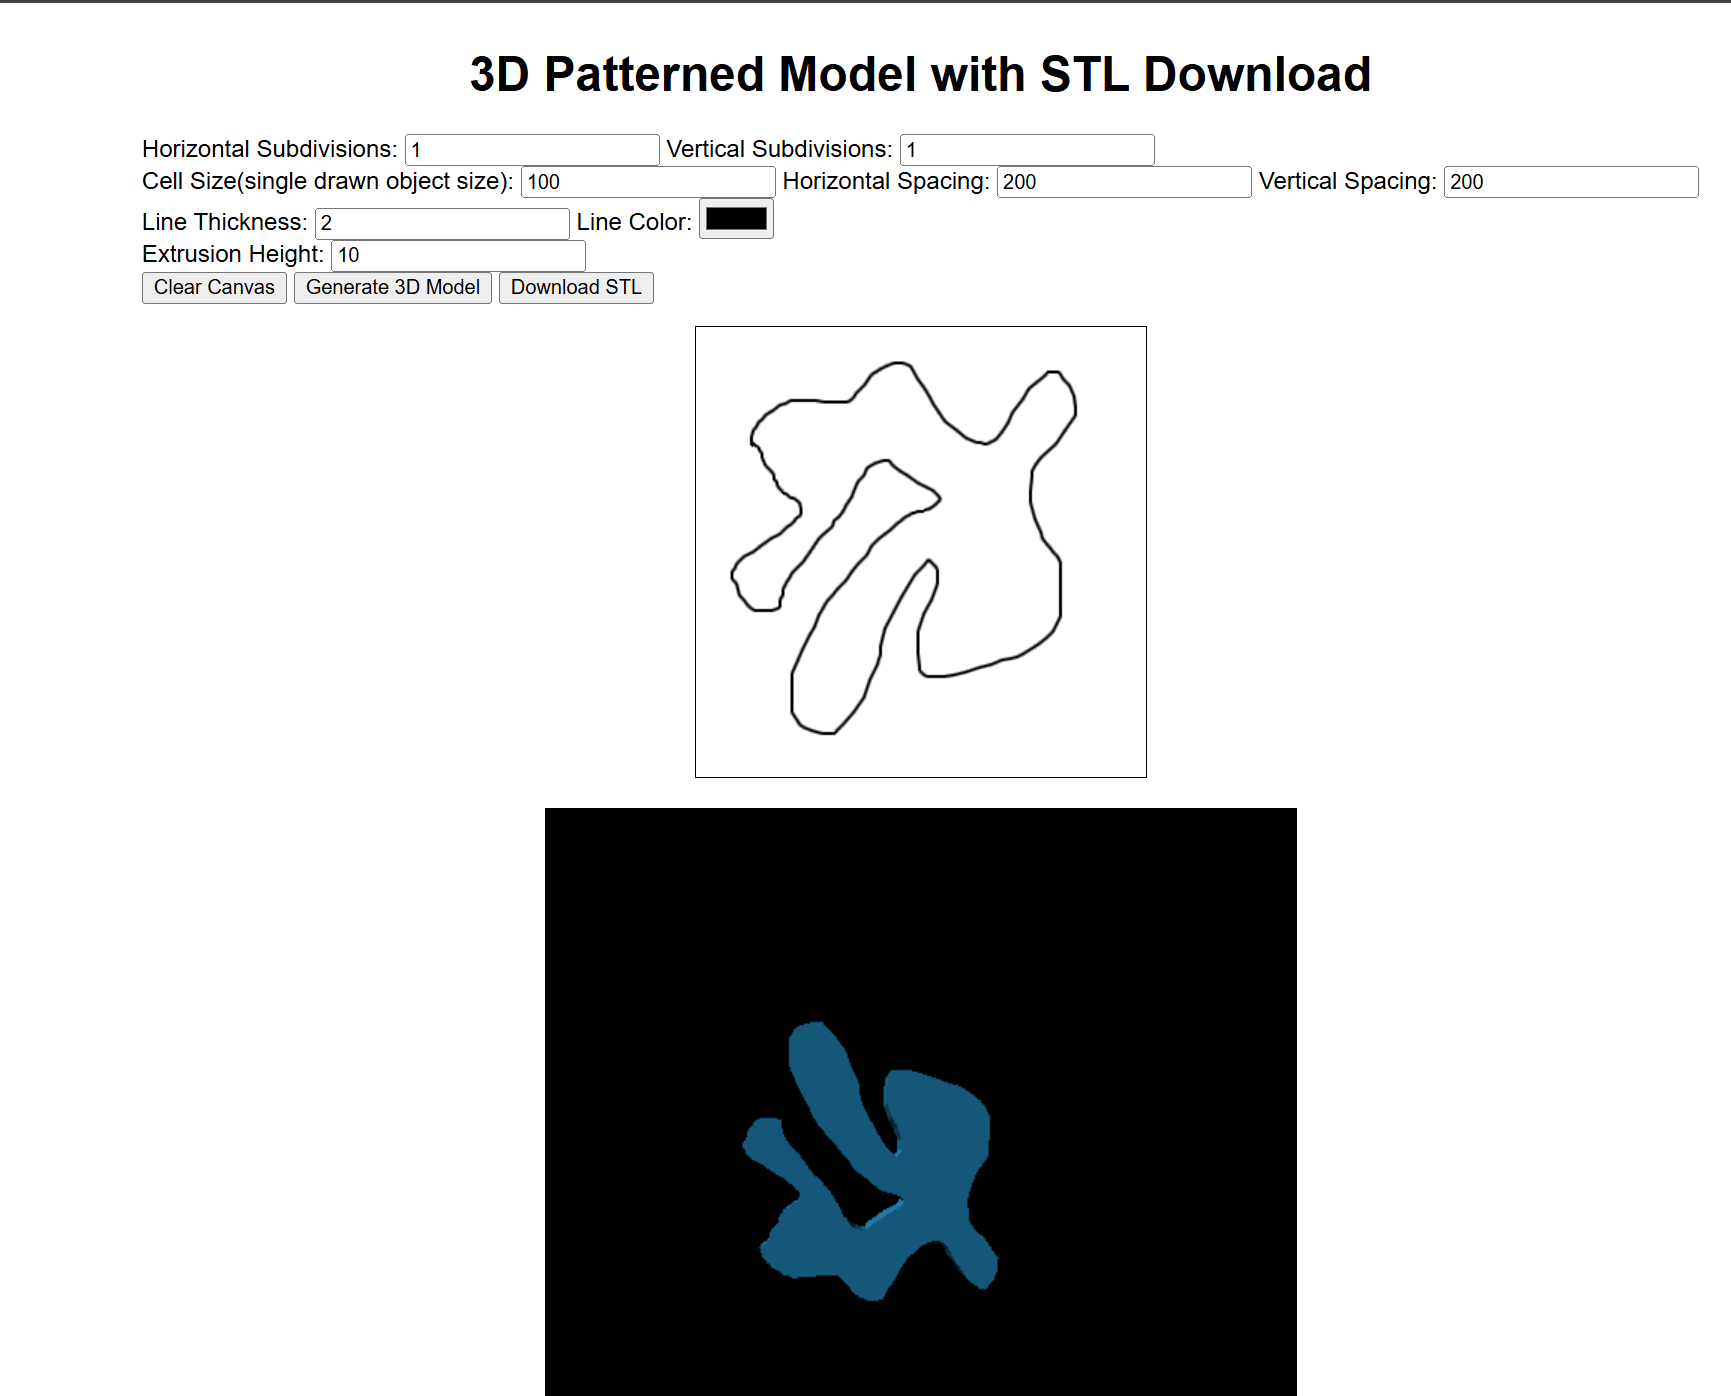1731x1396 pixels.
Task: Click the Vertical Spacing label
Action: point(1348,181)
